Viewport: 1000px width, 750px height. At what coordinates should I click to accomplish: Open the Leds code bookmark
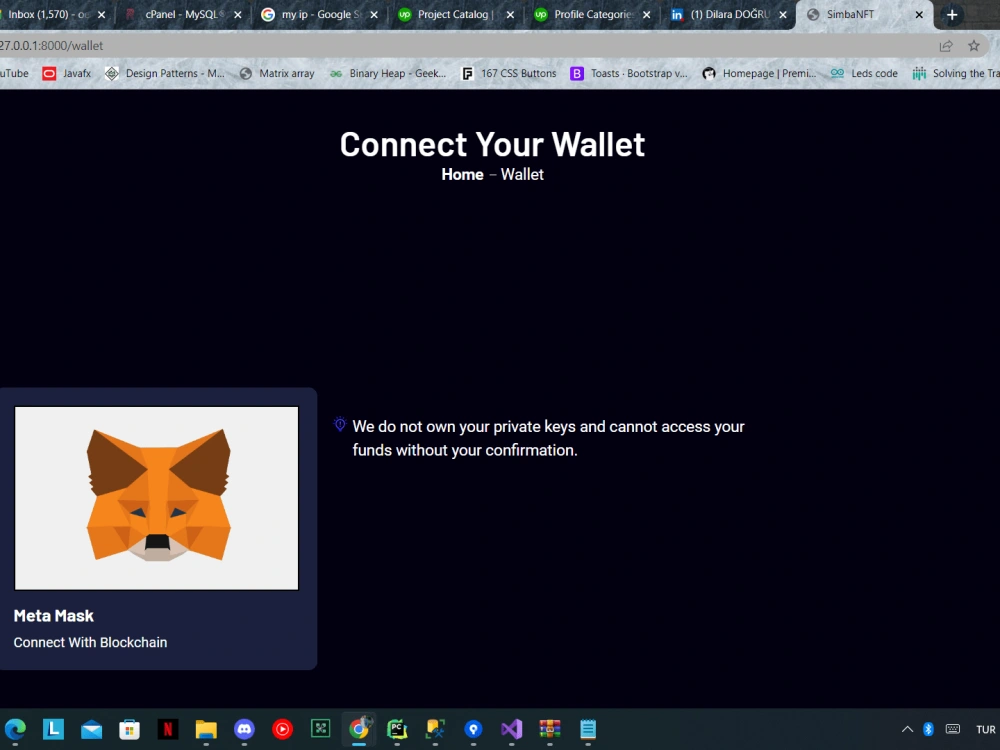click(x=864, y=73)
